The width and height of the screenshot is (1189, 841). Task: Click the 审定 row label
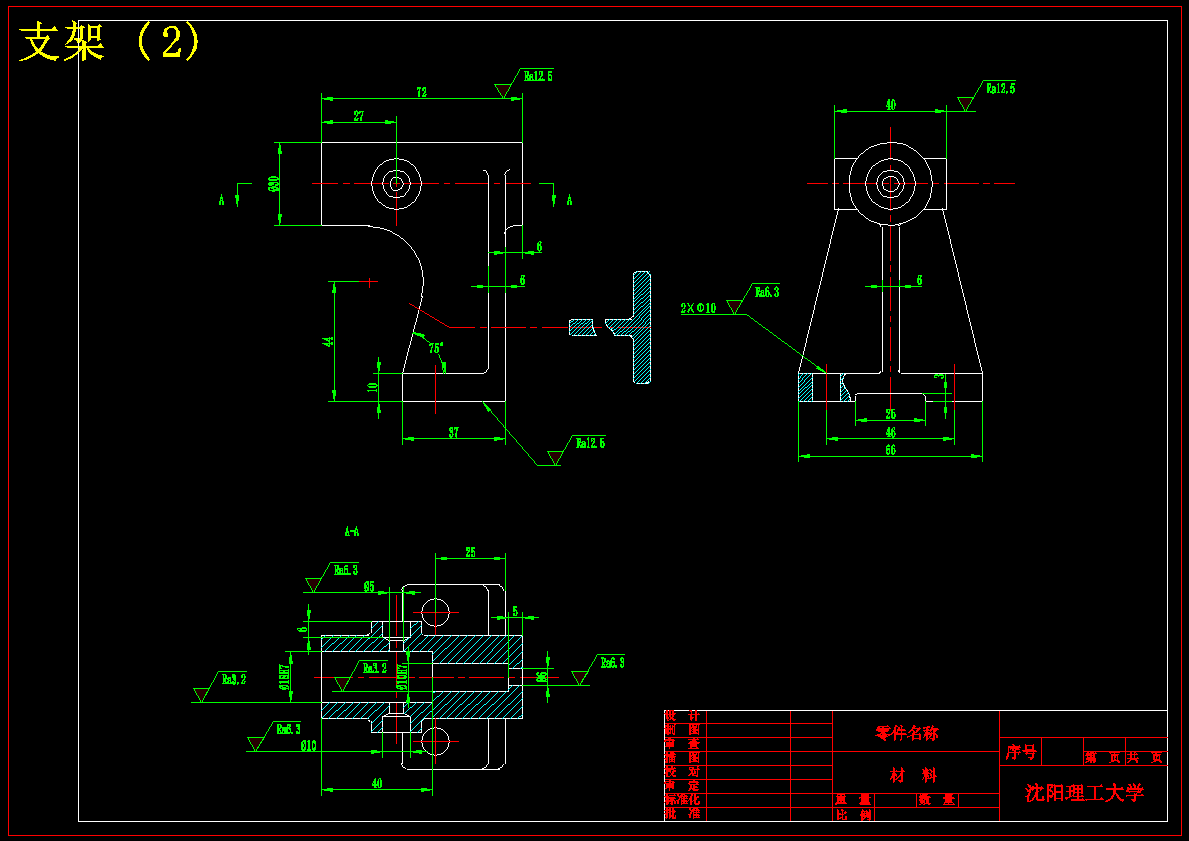tap(682, 786)
